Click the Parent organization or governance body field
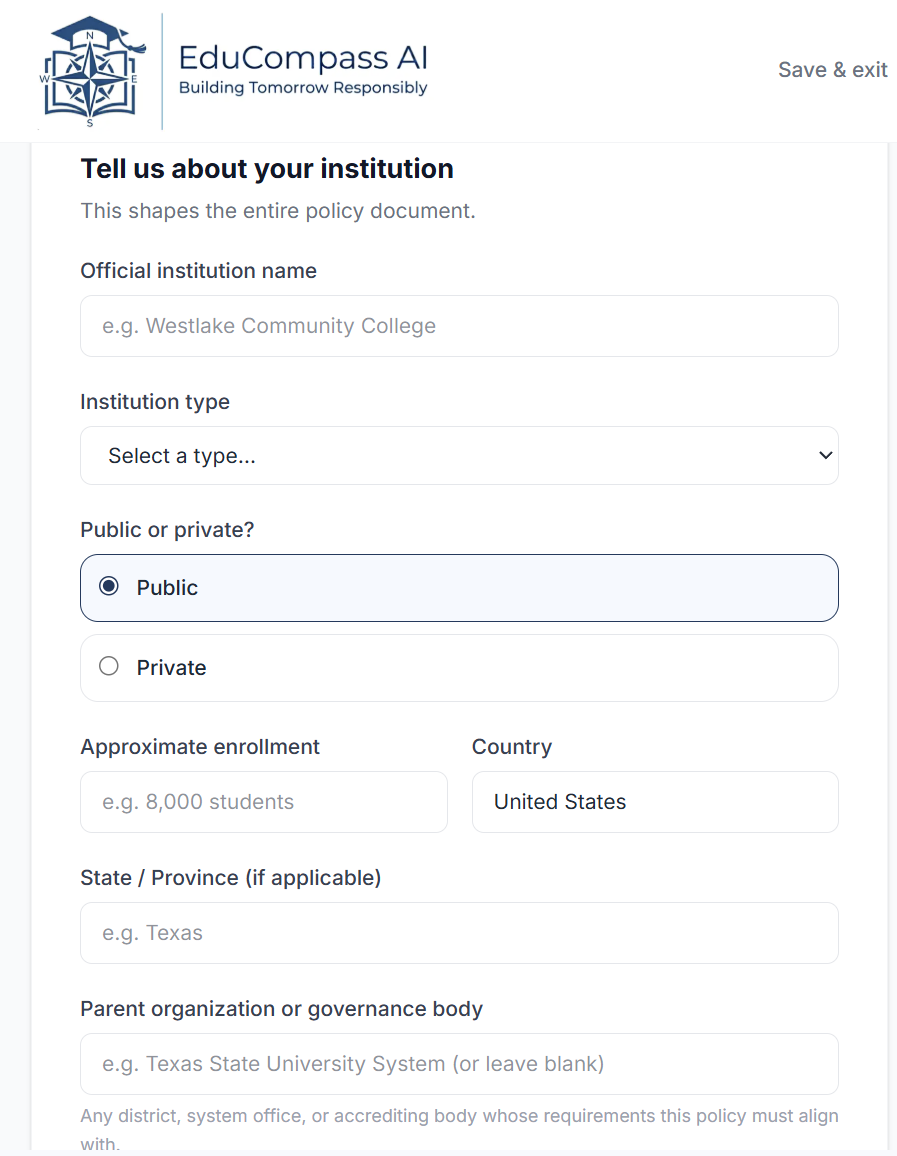 click(459, 1064)
